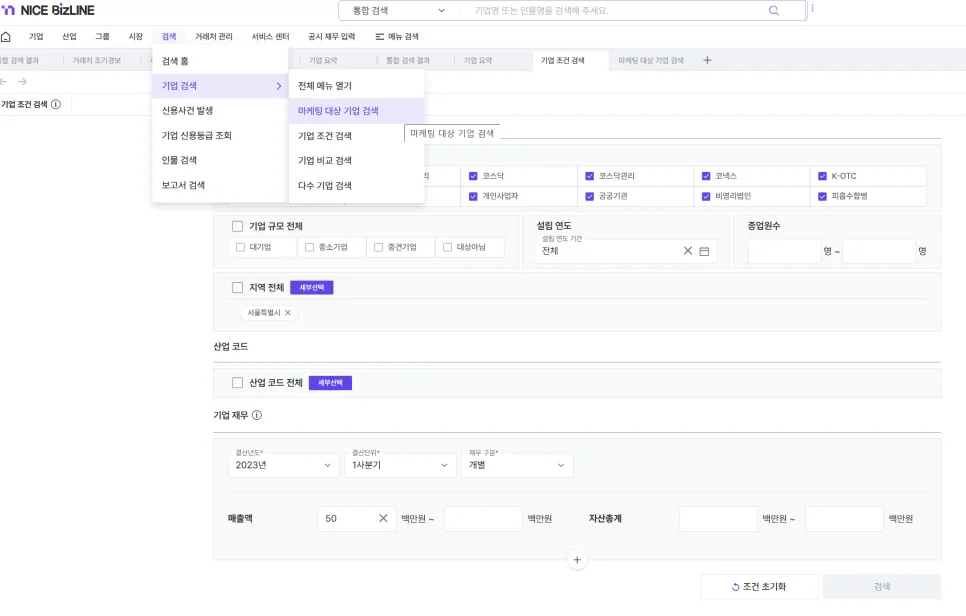Add a new tab with the plus icon
Viewport: 966px width, 616px height.
point(707,60)
